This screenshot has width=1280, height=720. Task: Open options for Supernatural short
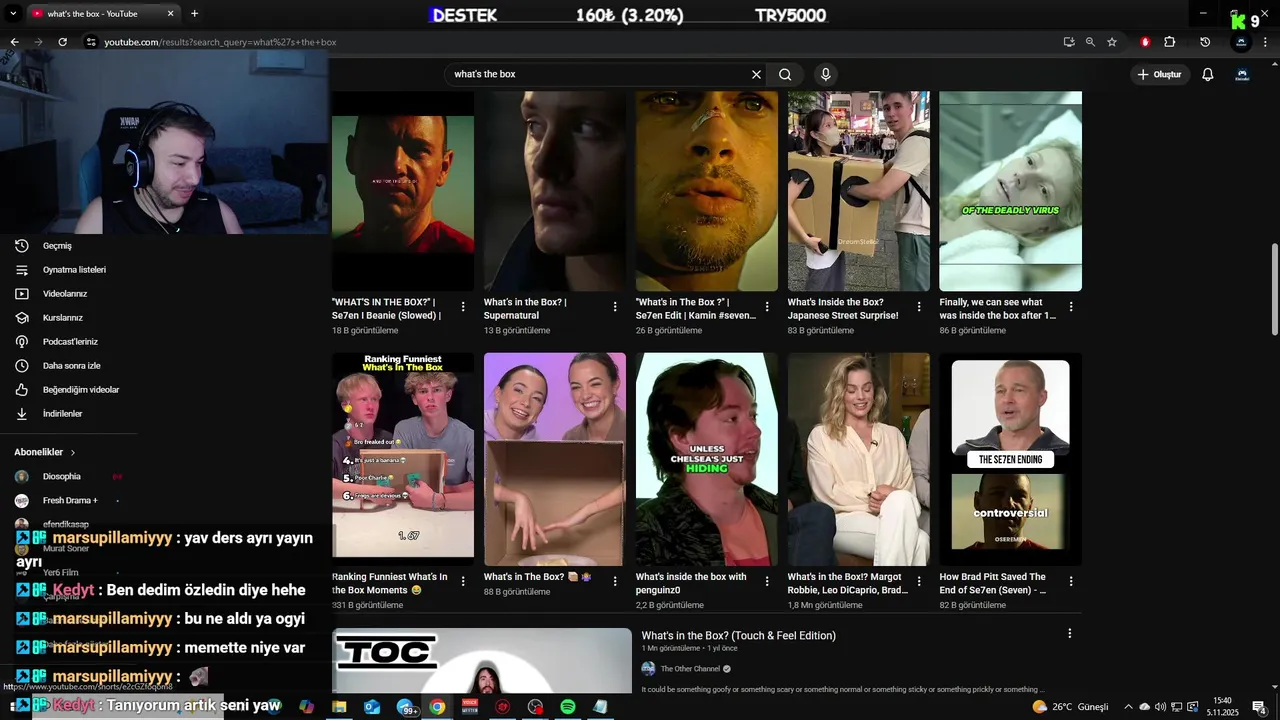click(x=615, y=307)
